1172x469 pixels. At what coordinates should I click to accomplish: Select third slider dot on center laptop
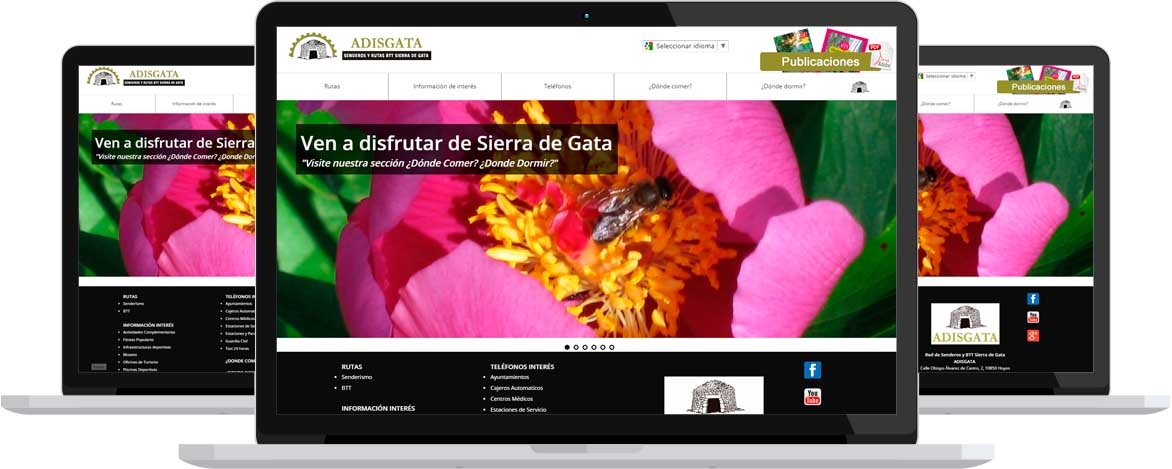pyautogui.click(x=585, y=347)
